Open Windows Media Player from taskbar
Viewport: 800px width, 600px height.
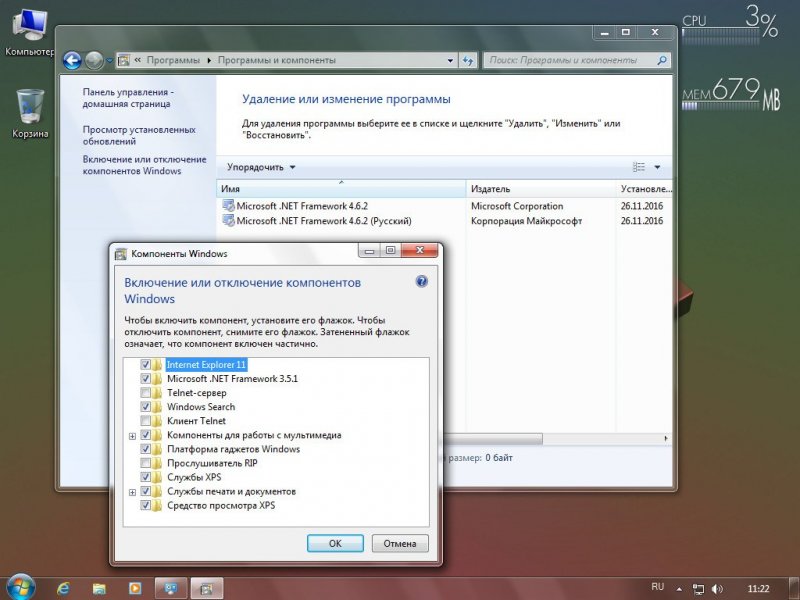click(135, 589)
